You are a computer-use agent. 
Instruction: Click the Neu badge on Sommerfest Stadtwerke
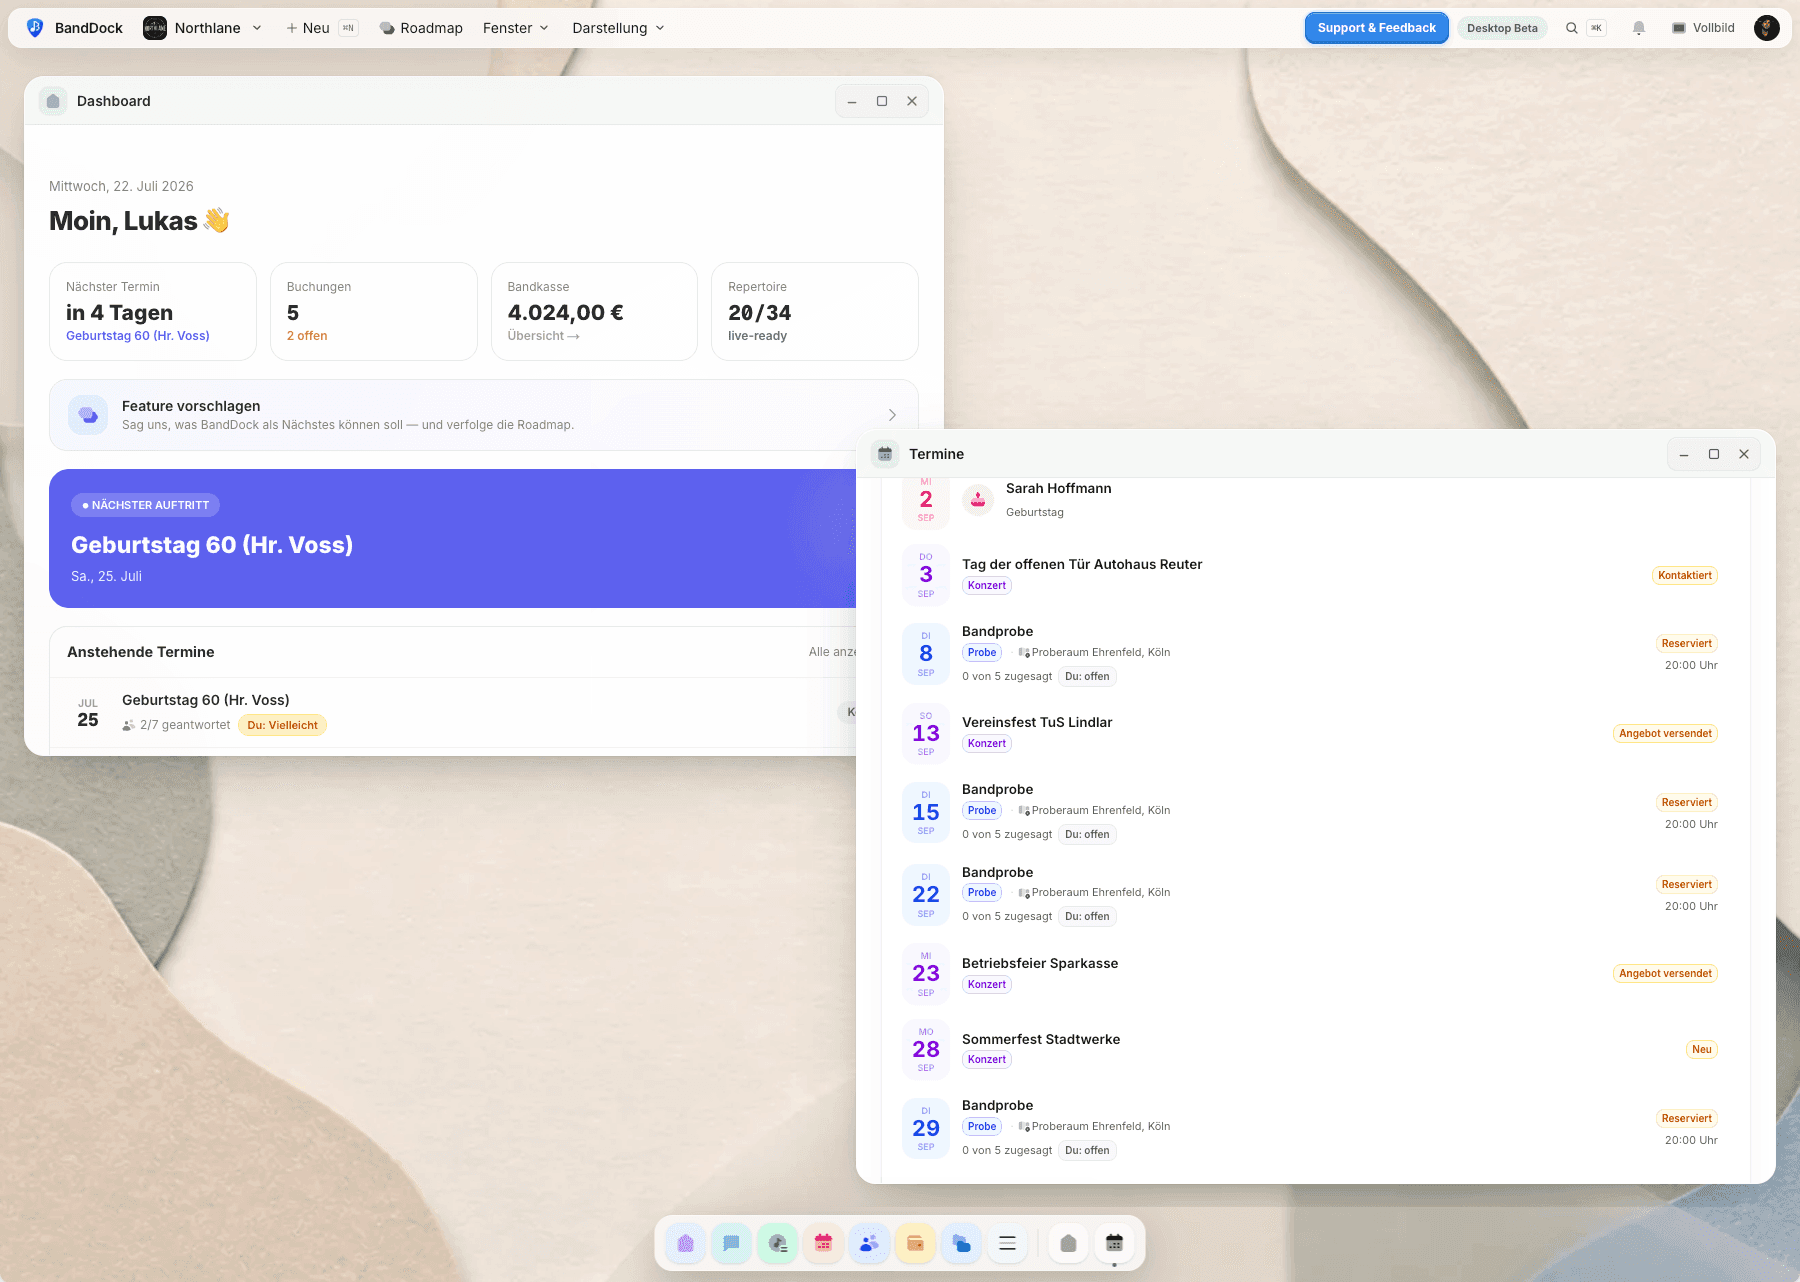pos(1702,1050)
